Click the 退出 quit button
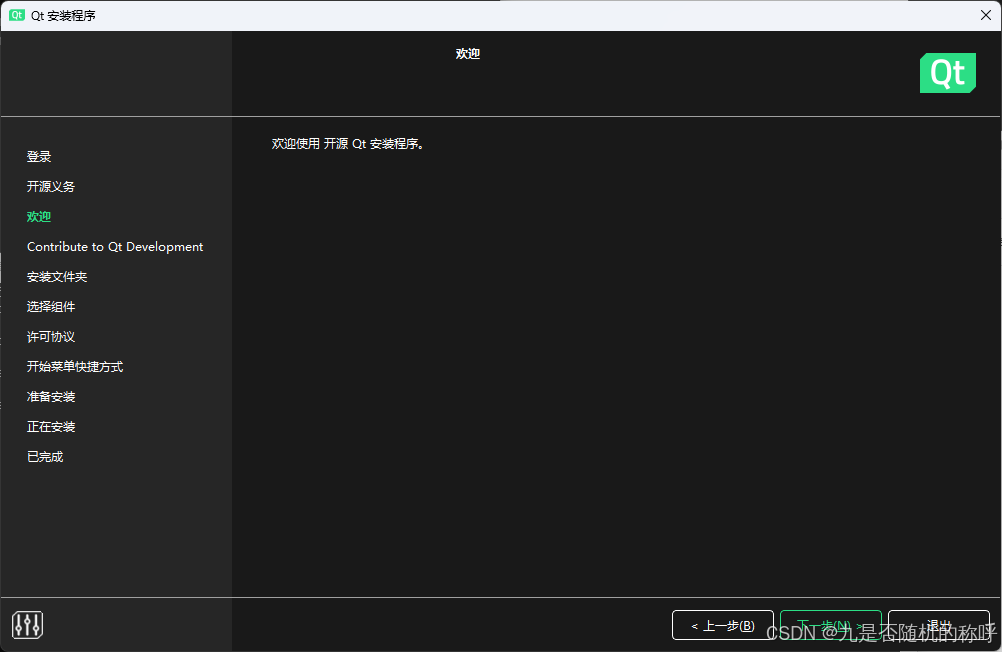Screen dimensions: 1002x652 tap(939, 625)
